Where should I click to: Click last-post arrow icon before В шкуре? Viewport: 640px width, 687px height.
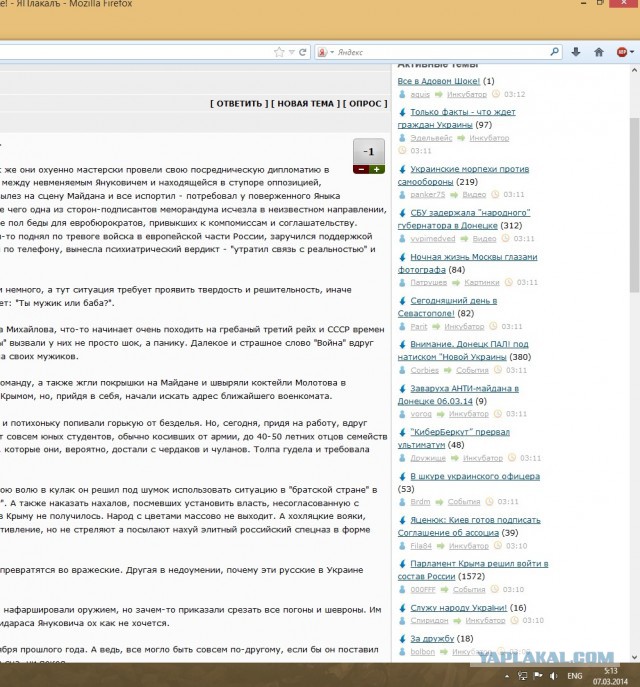(x=402, y=476)
